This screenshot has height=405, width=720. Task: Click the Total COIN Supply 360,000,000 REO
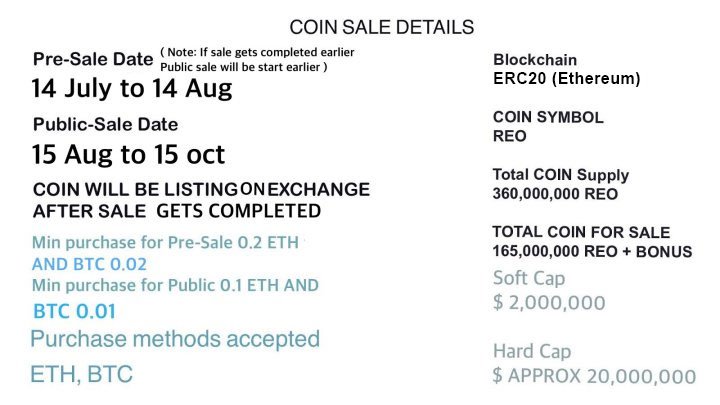[561, 184]
